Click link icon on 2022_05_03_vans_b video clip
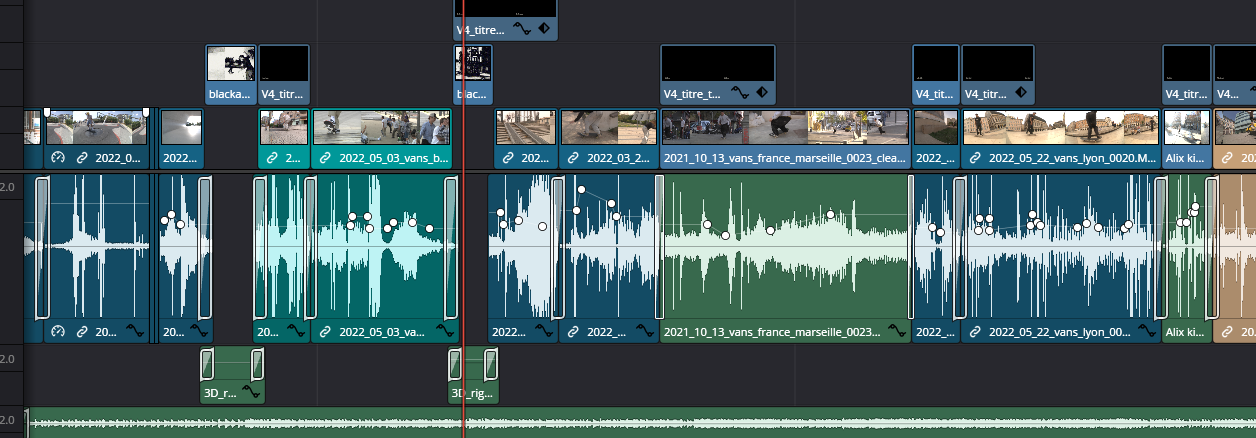The width and height of the screenshot is (1256, 438). pyautogui.click(x=326, y=158)
